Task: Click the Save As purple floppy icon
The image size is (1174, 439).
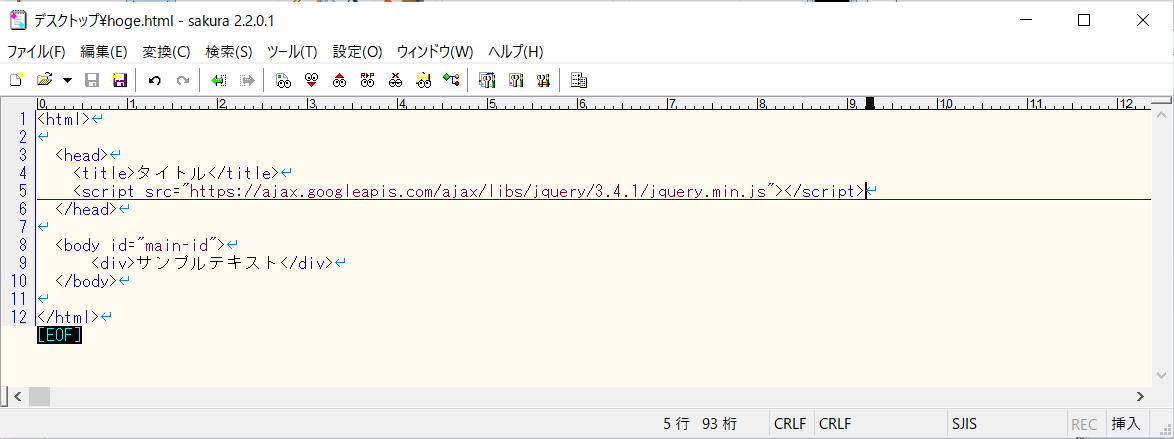Action: point(120,79)
